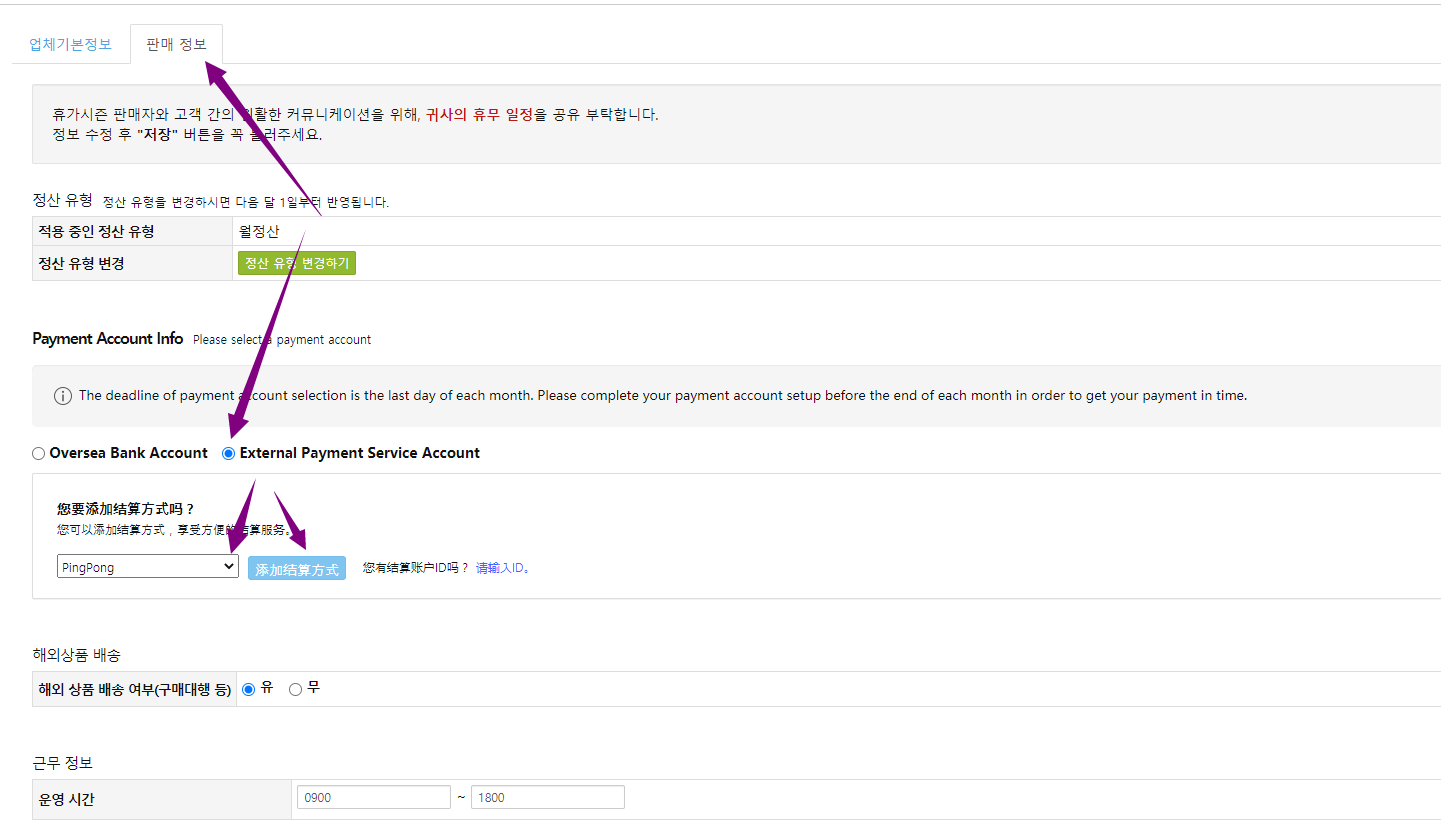Click the Payment Account Info heading
Viewport: 1441px width, 834px height.
pos(107,339)
